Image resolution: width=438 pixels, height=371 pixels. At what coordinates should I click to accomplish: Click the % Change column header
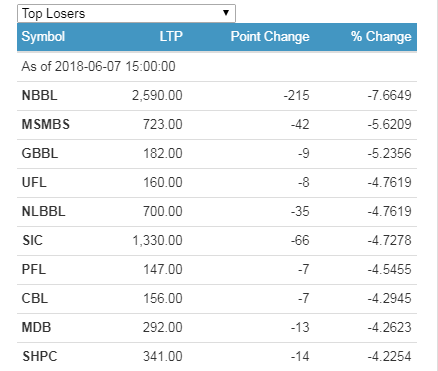click(381, 36)
